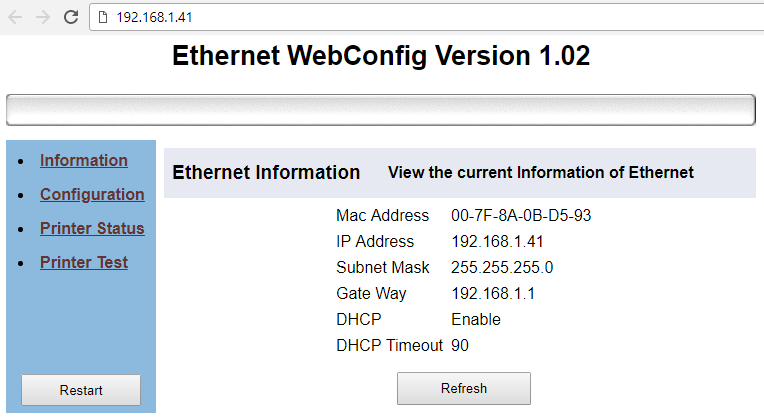The height and width of the screenshot is (419, 764).
Task: Click the page info icon in address bar
Action: coord(103,18)
